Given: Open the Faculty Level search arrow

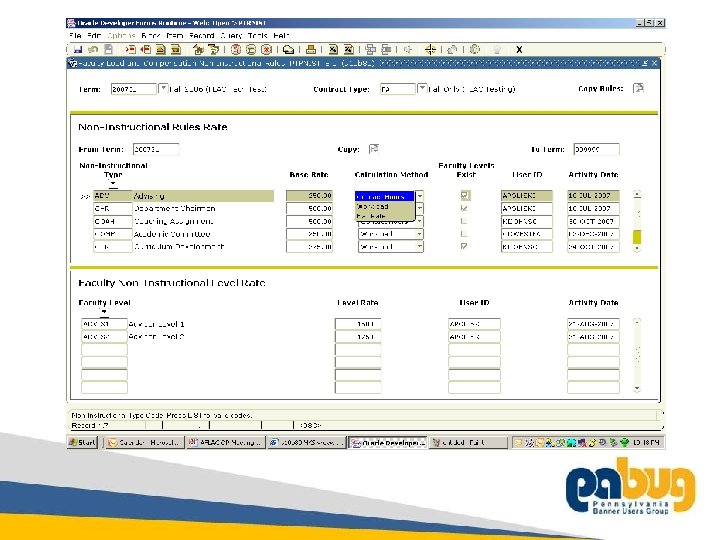Looking at the screenshot, I should pos(104,312).
